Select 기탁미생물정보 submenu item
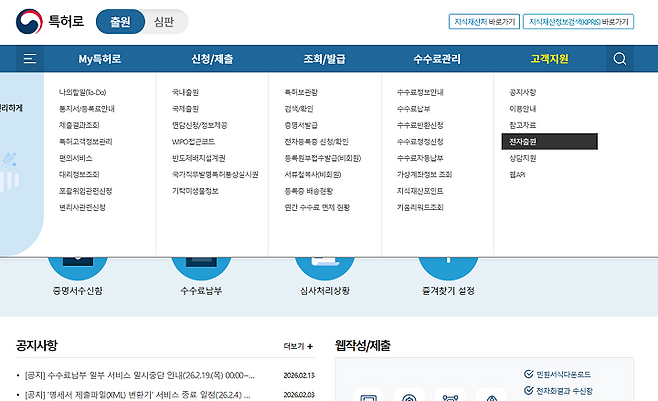Viewport: 658px width, 401px height. point(195,191)
